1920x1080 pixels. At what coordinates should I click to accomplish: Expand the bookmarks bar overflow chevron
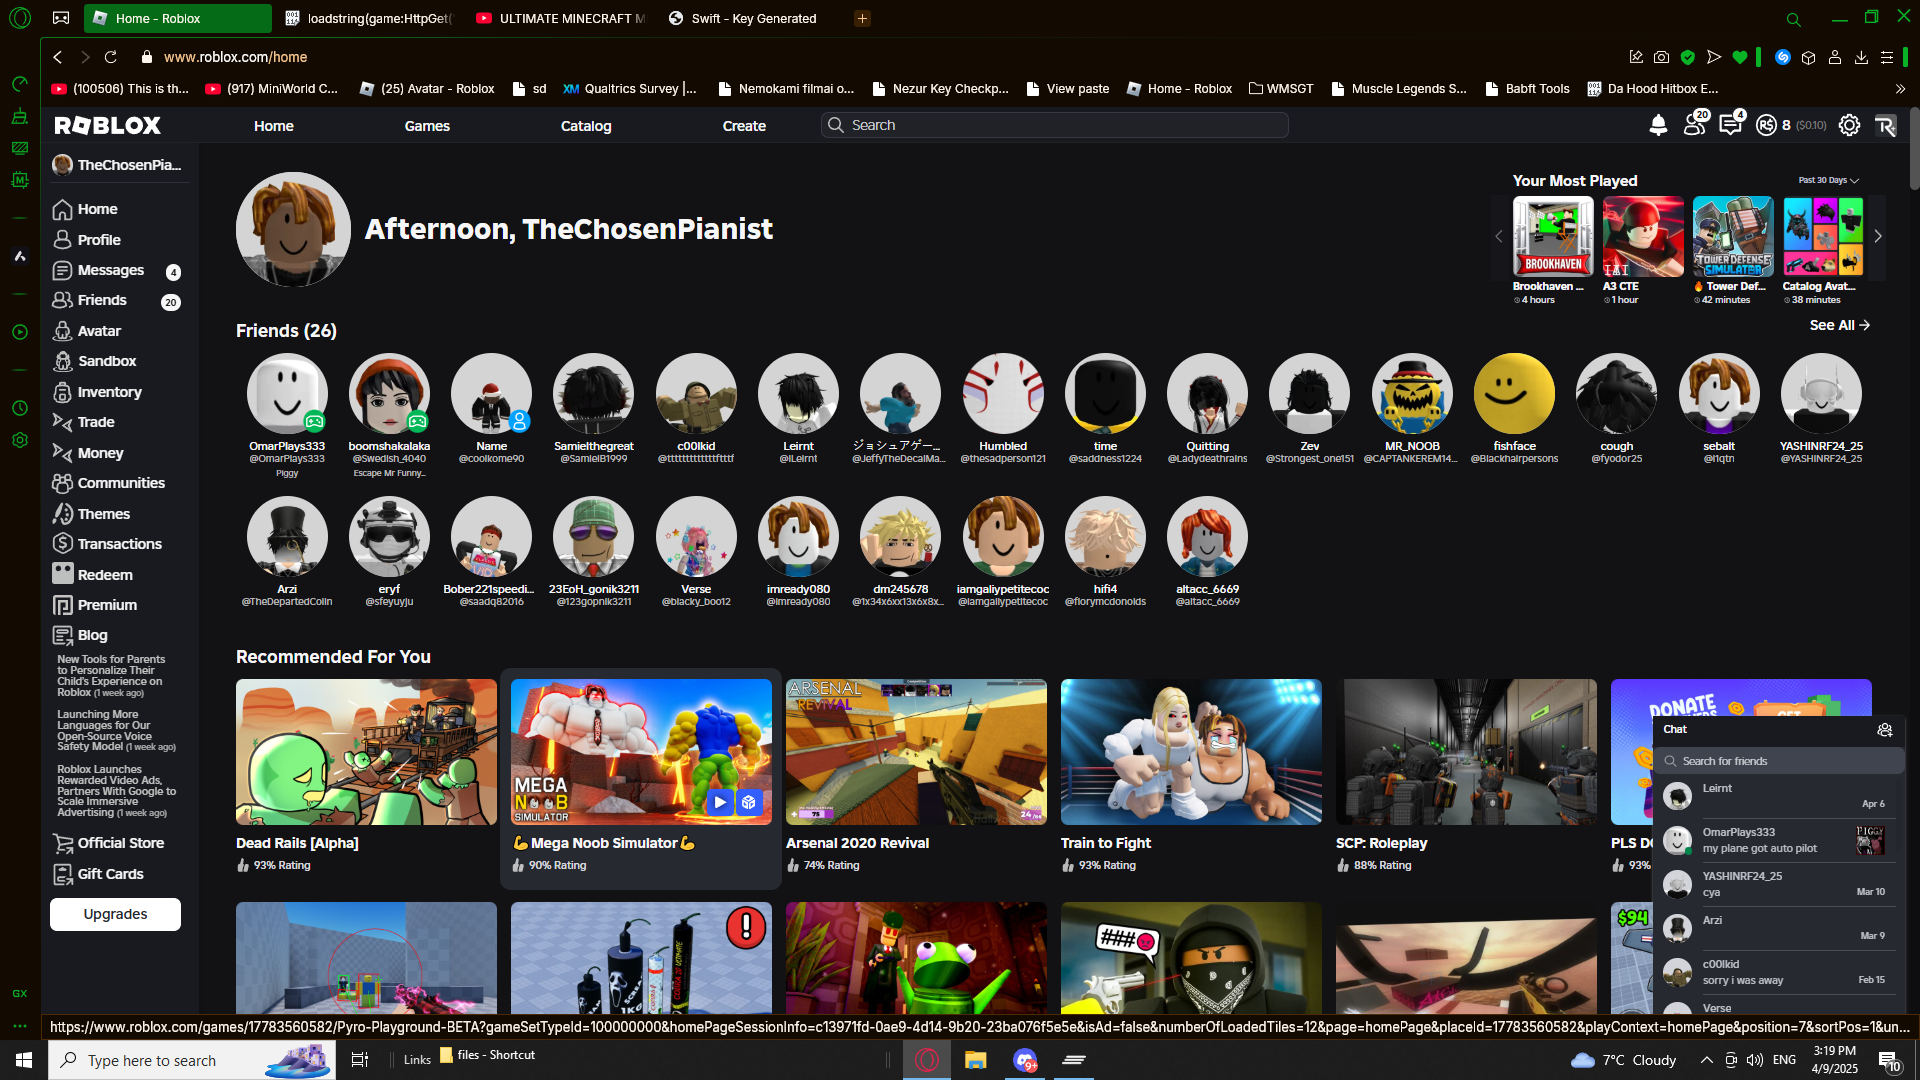click(1900, 89)
